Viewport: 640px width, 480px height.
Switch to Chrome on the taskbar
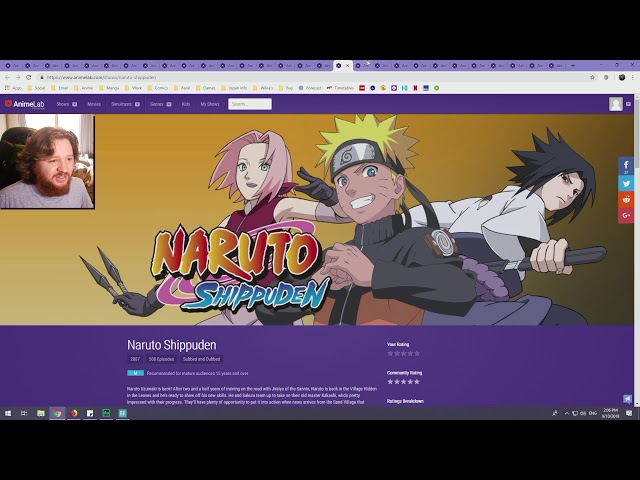57,413
